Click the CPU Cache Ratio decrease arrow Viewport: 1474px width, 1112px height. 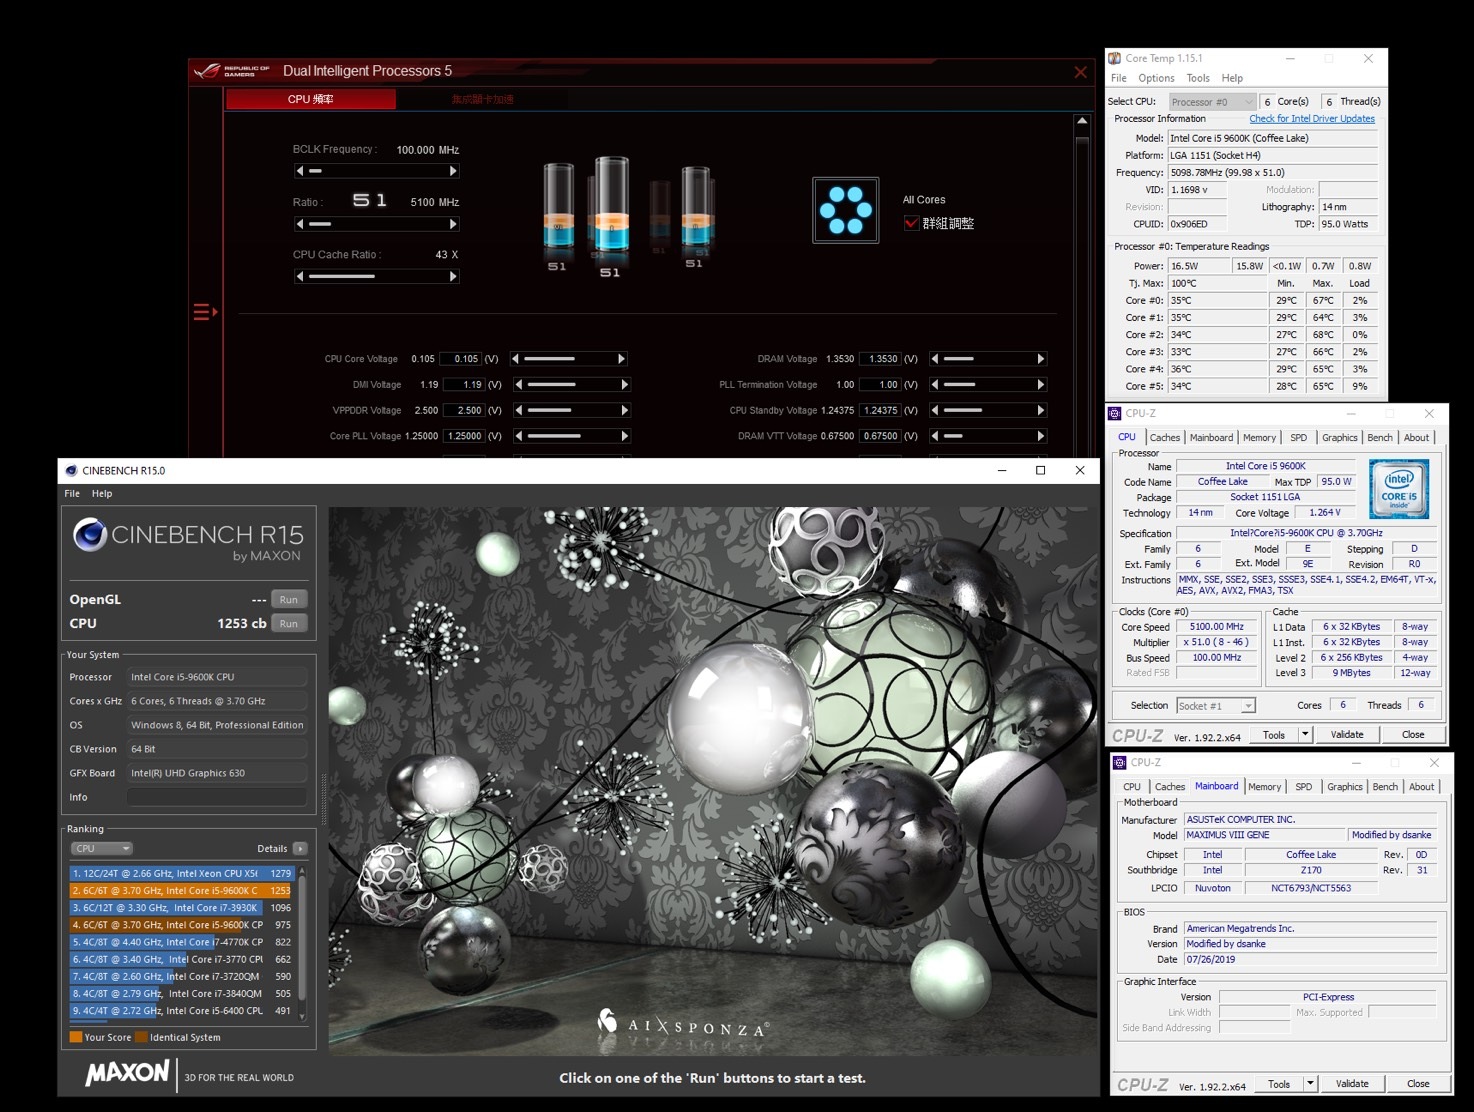pyautogui.click(x=299, y=276)
